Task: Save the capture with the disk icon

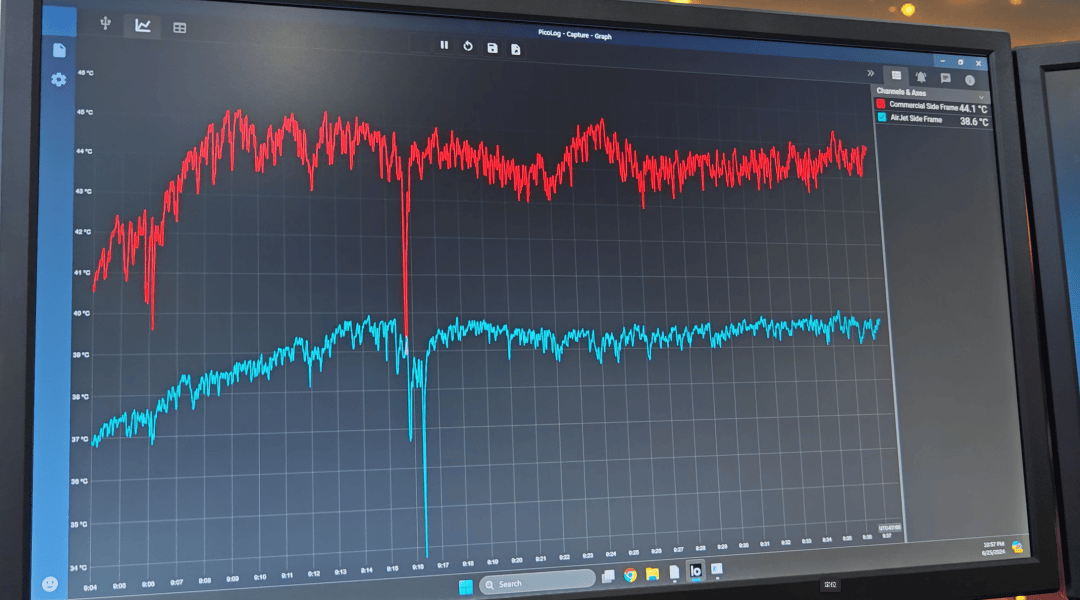Action: tap(492, 48)
